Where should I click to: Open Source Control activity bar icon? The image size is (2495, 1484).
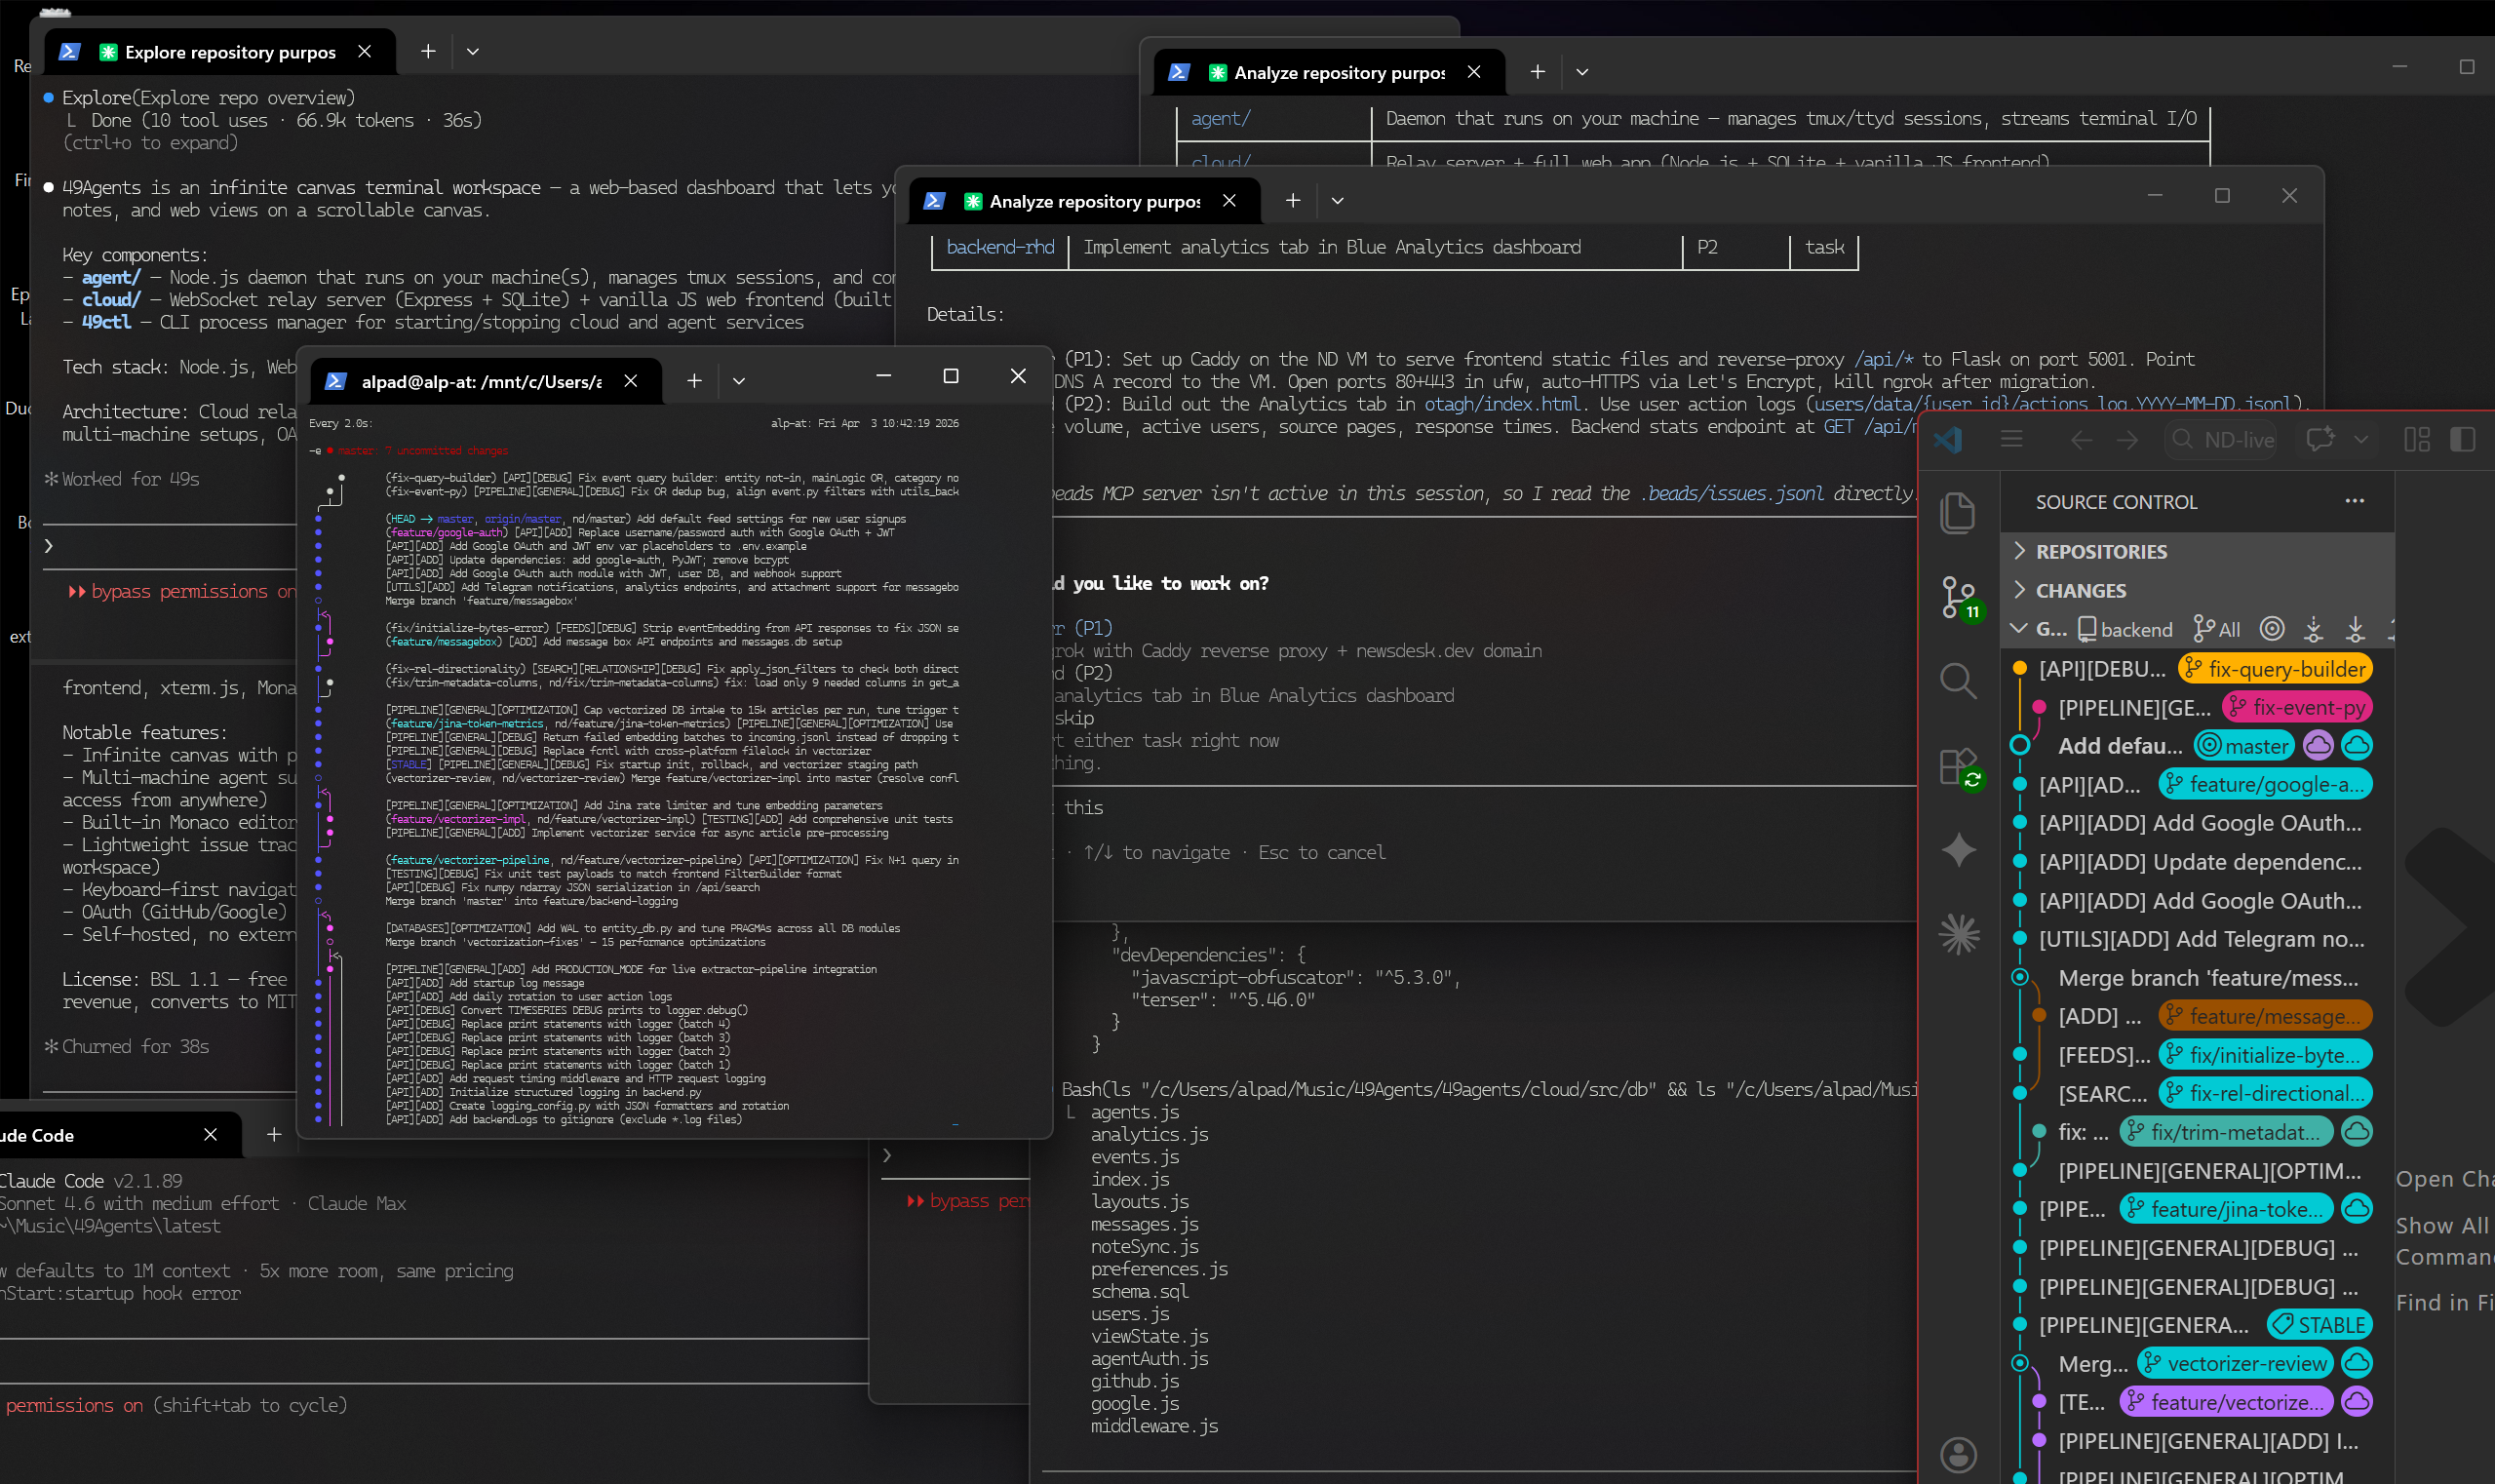coord(1957,597)
